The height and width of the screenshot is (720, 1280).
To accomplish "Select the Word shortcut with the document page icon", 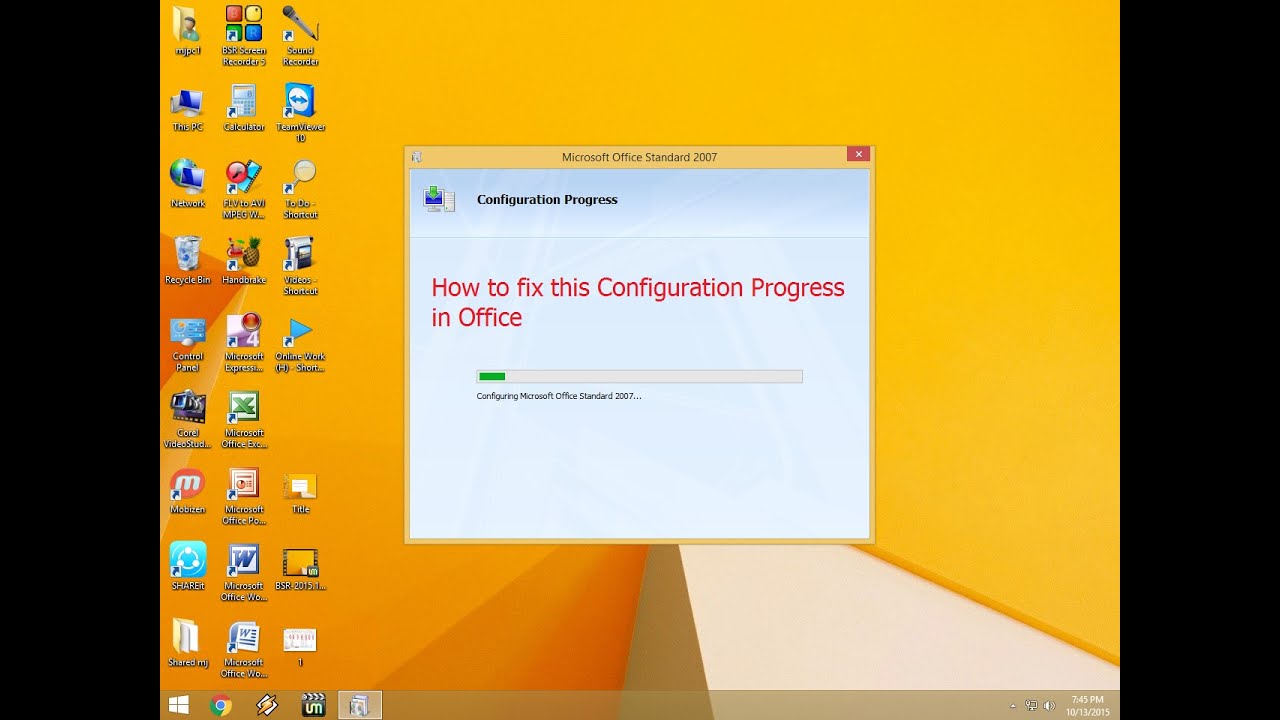I will tap(244, 649).
